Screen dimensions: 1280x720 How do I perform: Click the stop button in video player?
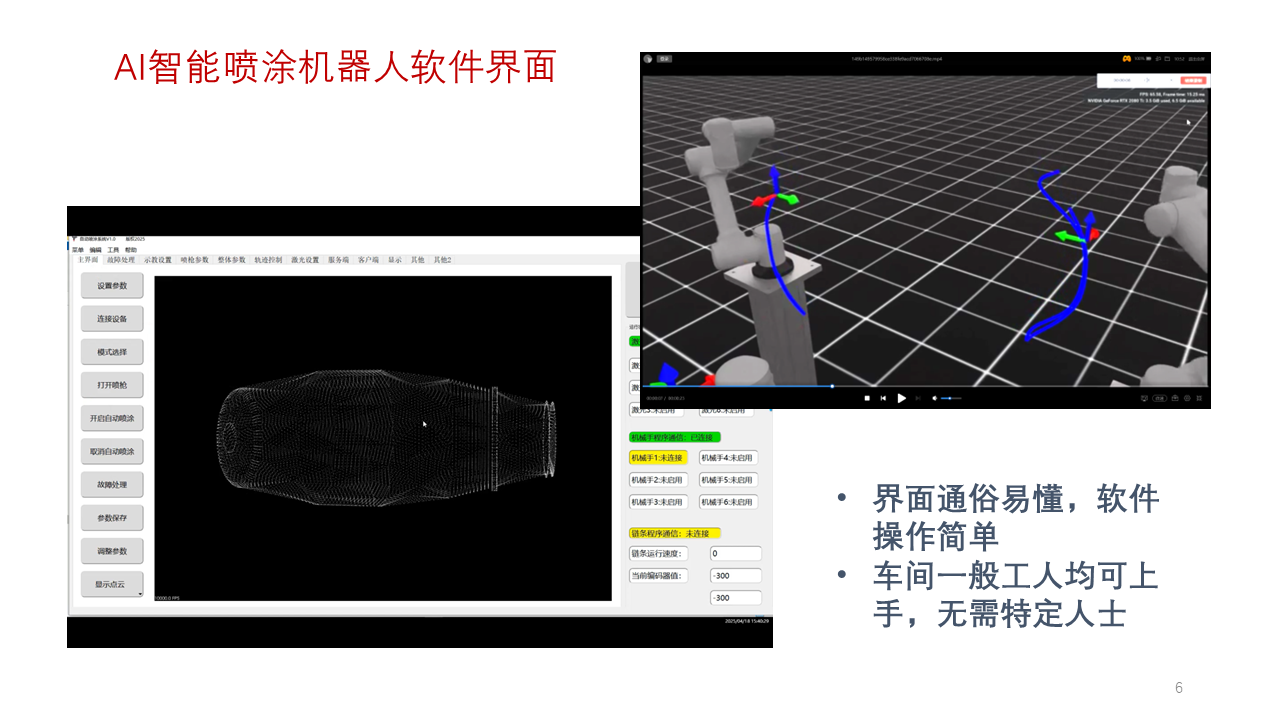coord(867,398)
